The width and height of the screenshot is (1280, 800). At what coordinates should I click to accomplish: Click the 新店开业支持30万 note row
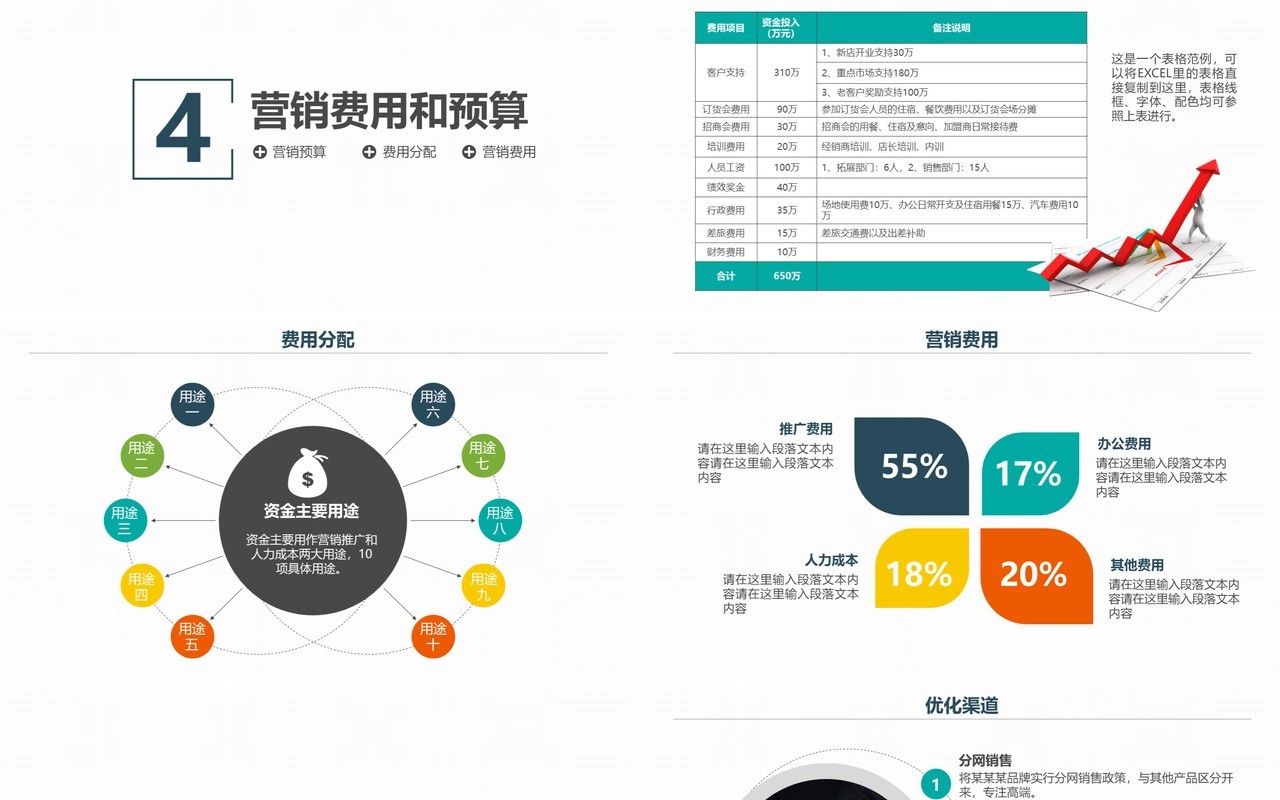click(951, 52)
